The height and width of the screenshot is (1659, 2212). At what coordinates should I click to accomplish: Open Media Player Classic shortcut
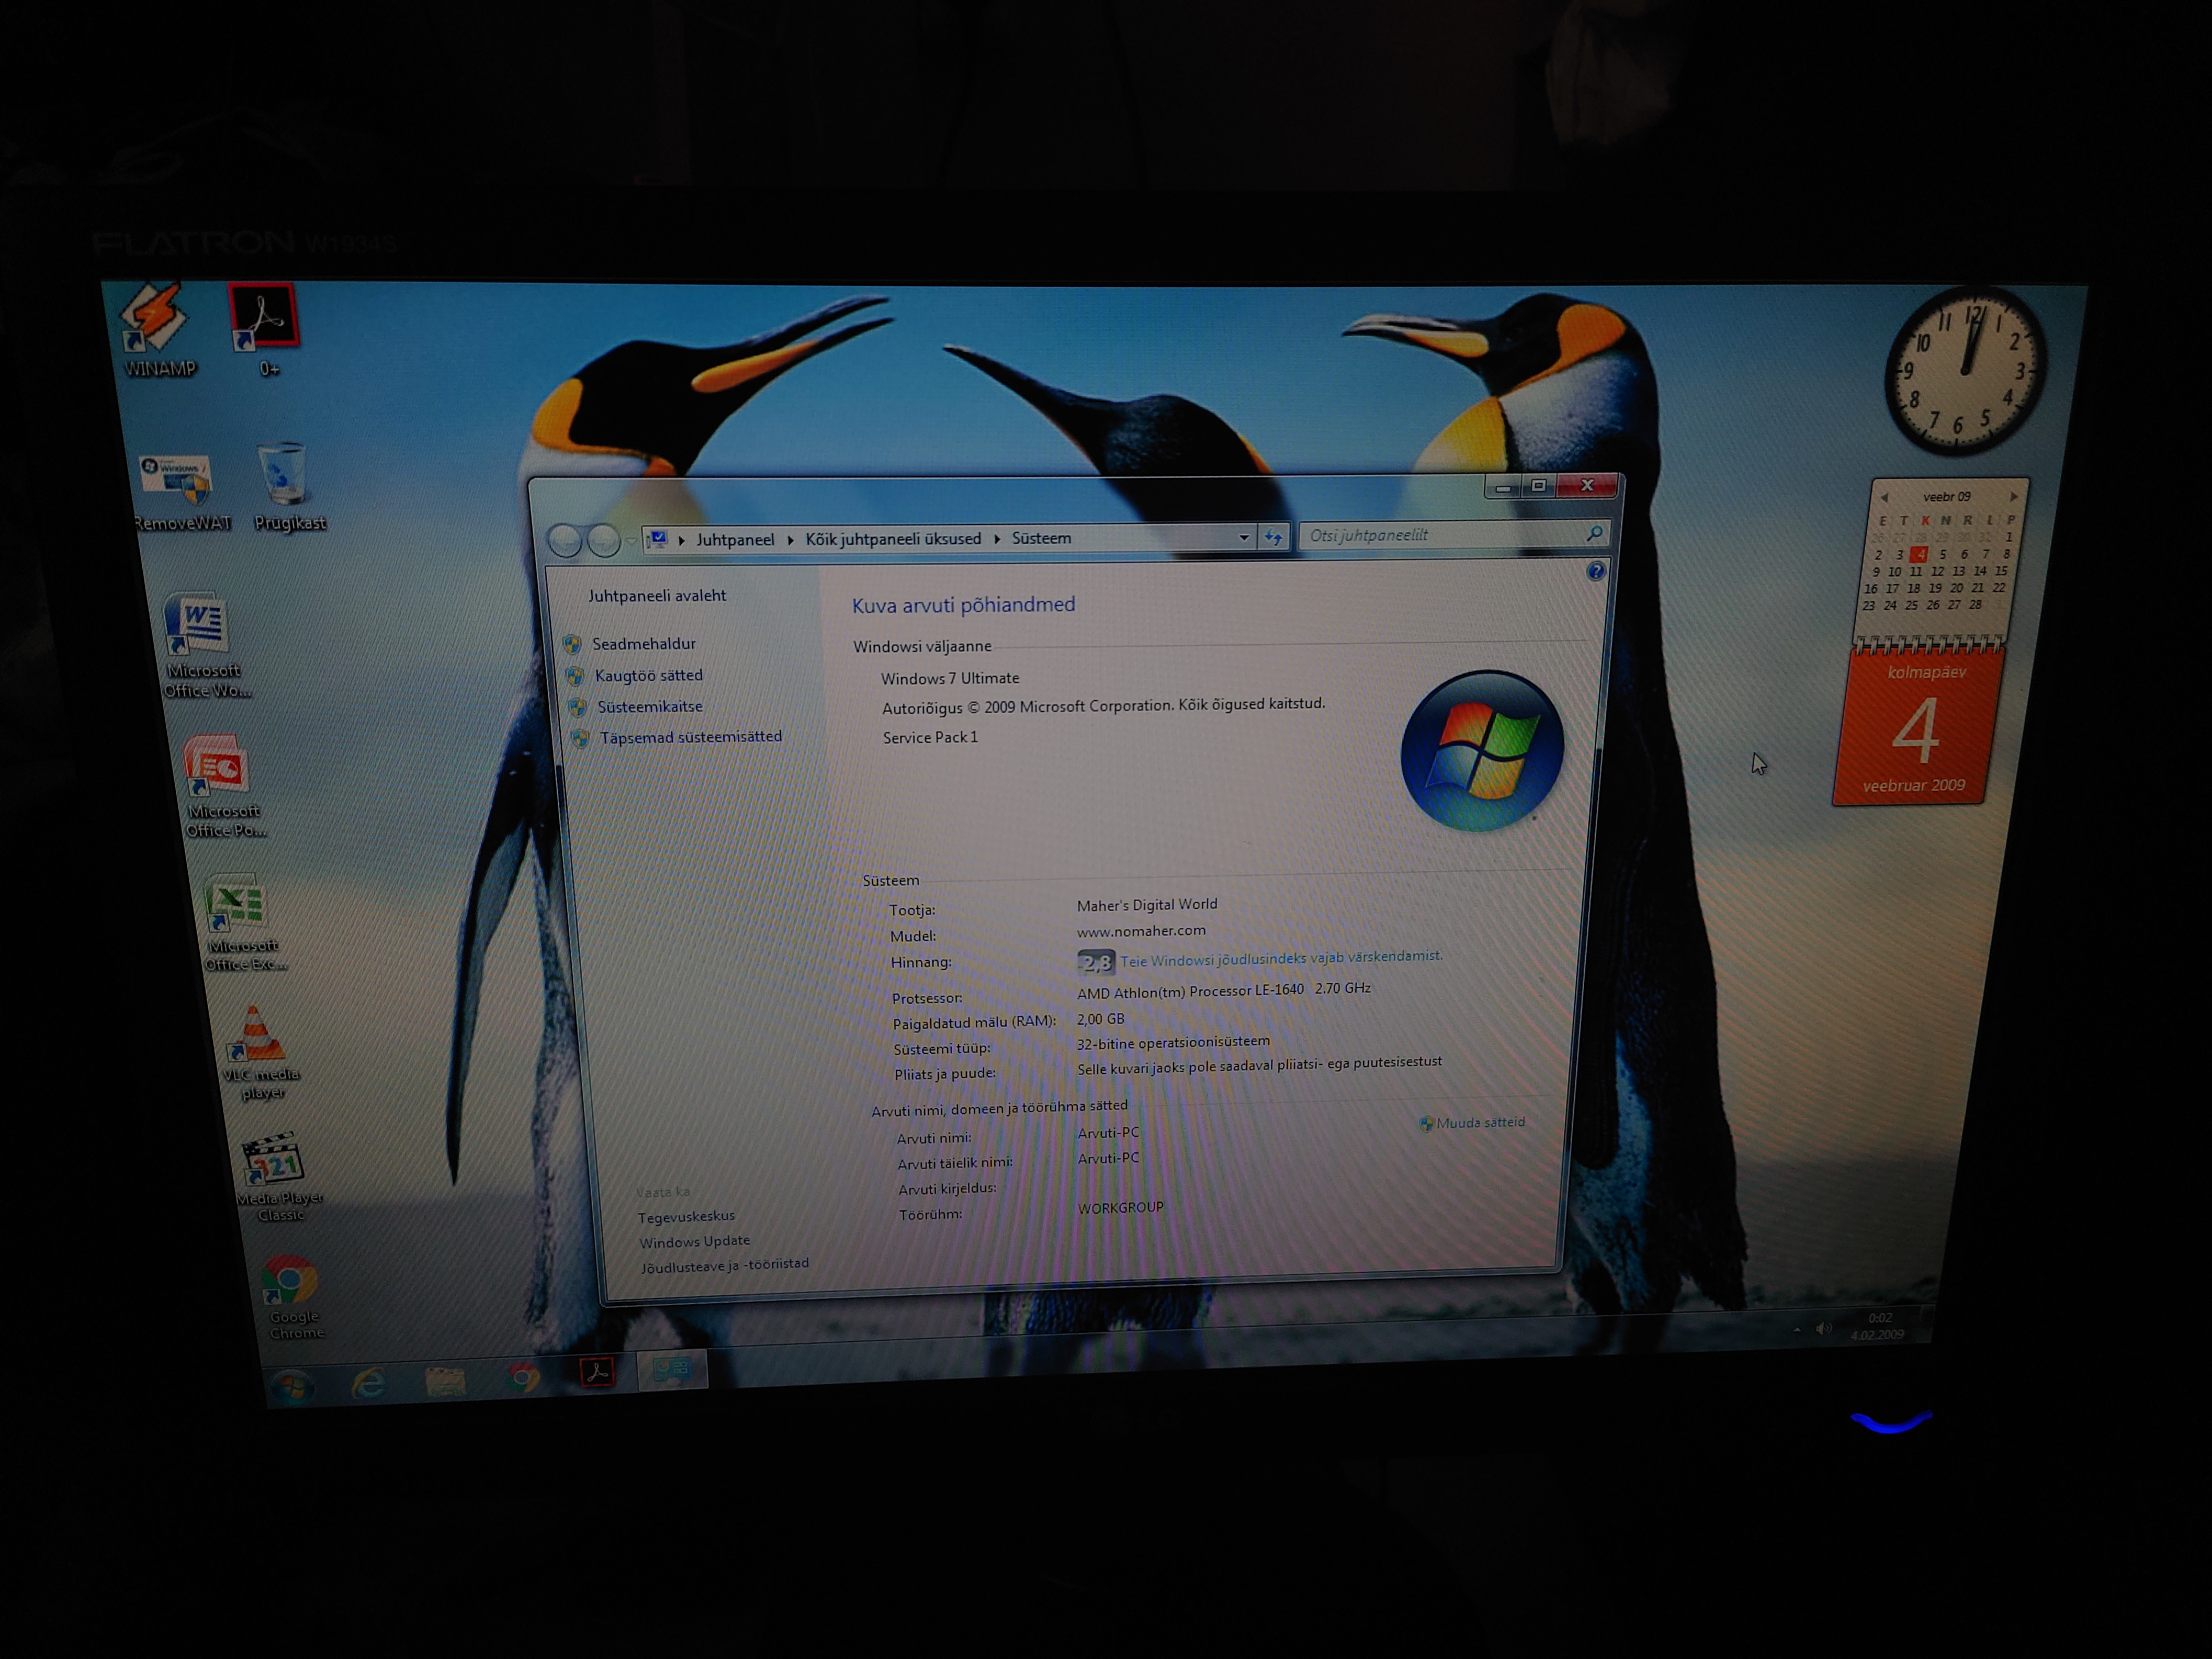[277, 1177]
